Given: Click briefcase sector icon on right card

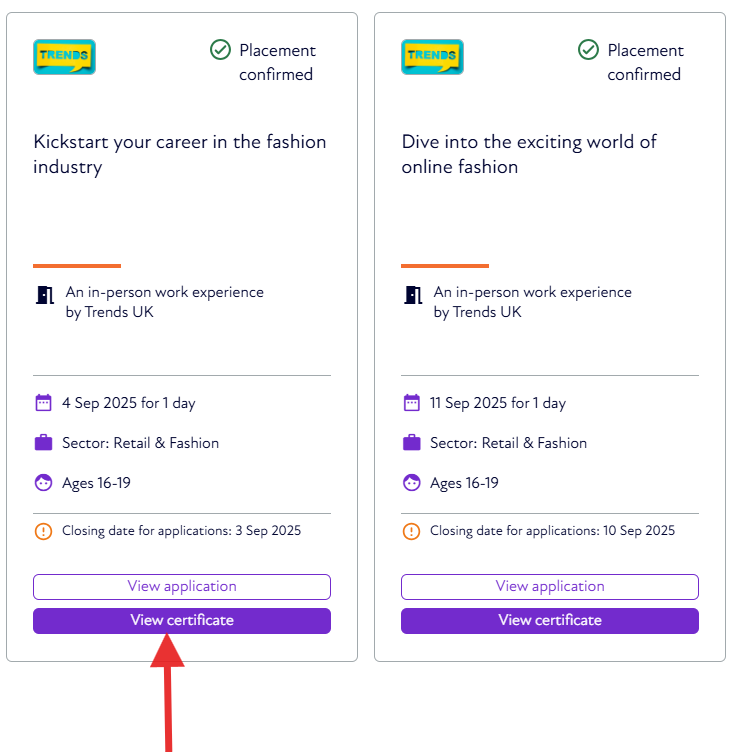Looking at the screenshot, I should 411,443.
